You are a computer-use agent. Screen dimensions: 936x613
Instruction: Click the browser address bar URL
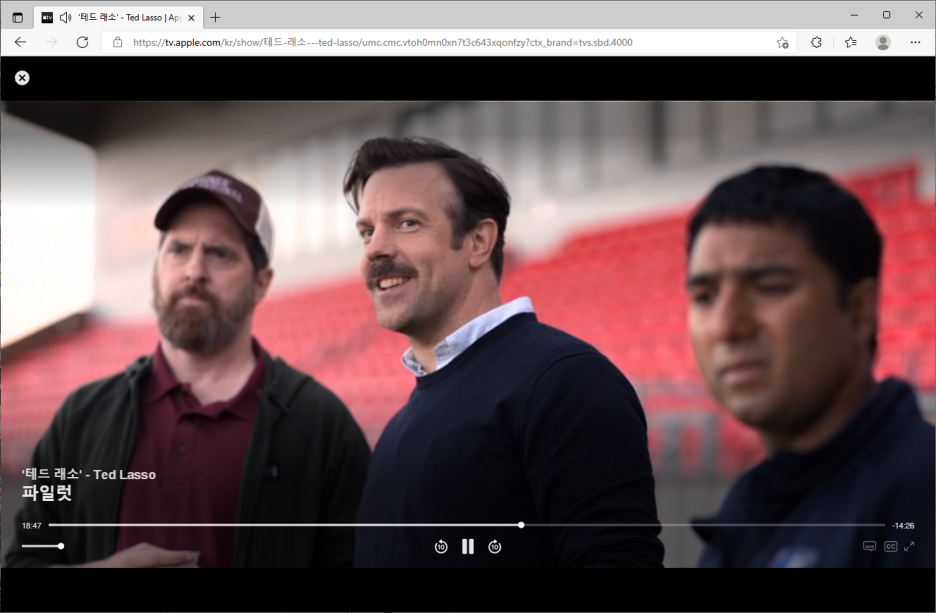[383, 42]
